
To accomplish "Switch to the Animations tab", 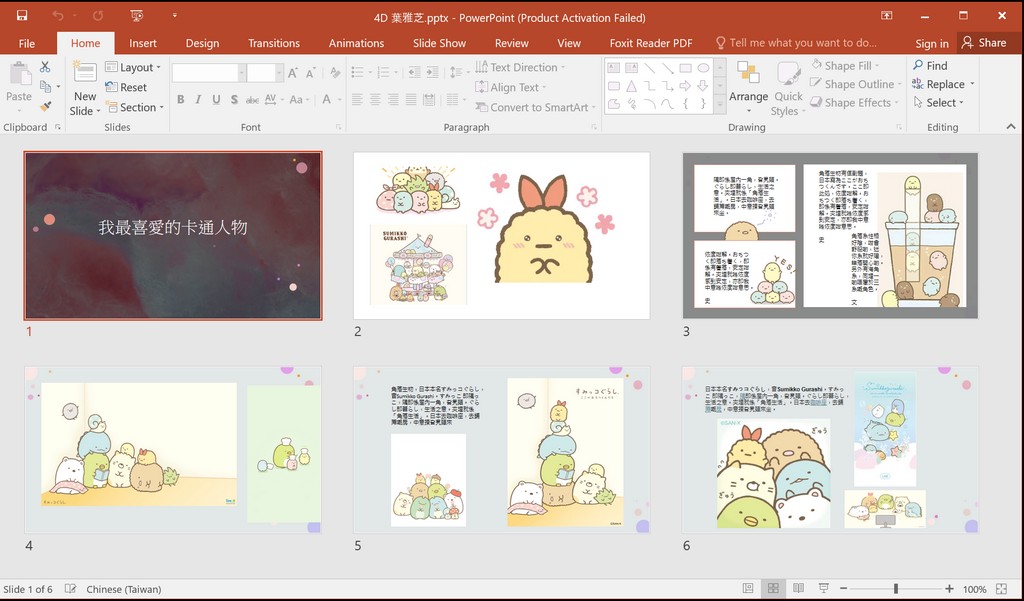I will point(357,43).
